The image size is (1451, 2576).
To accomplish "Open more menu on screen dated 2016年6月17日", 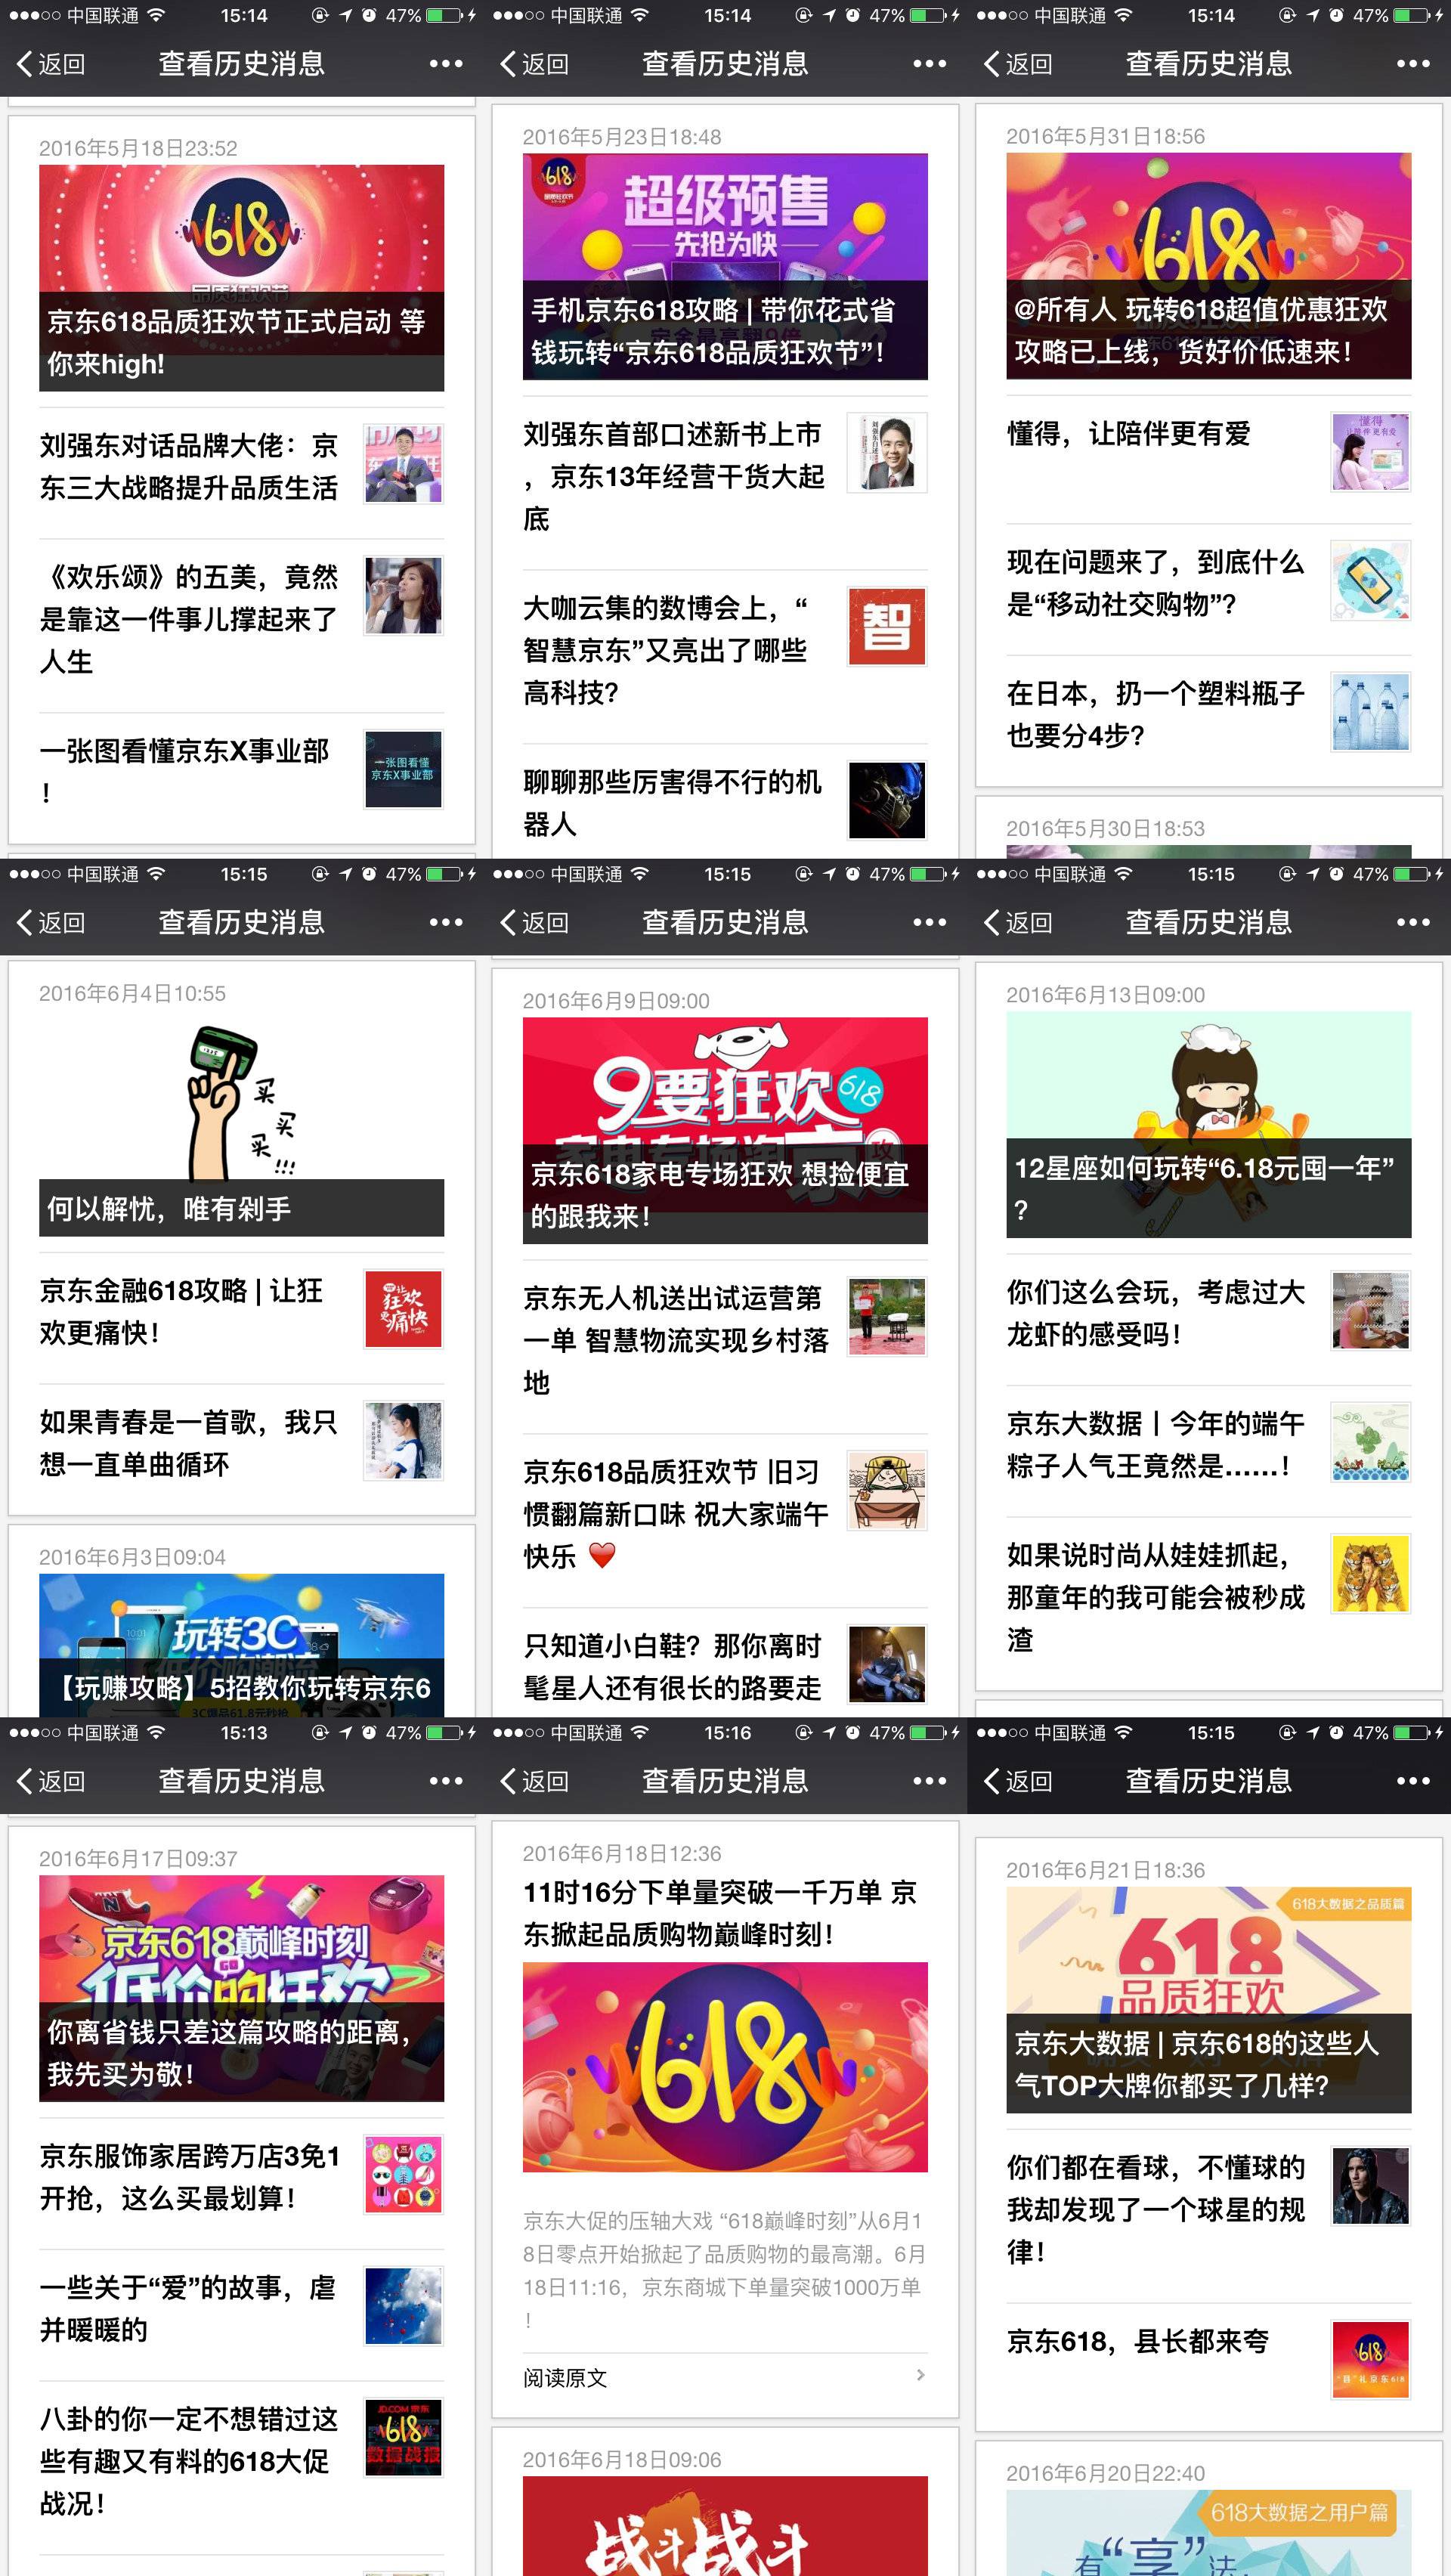I will click(445, 1781).
